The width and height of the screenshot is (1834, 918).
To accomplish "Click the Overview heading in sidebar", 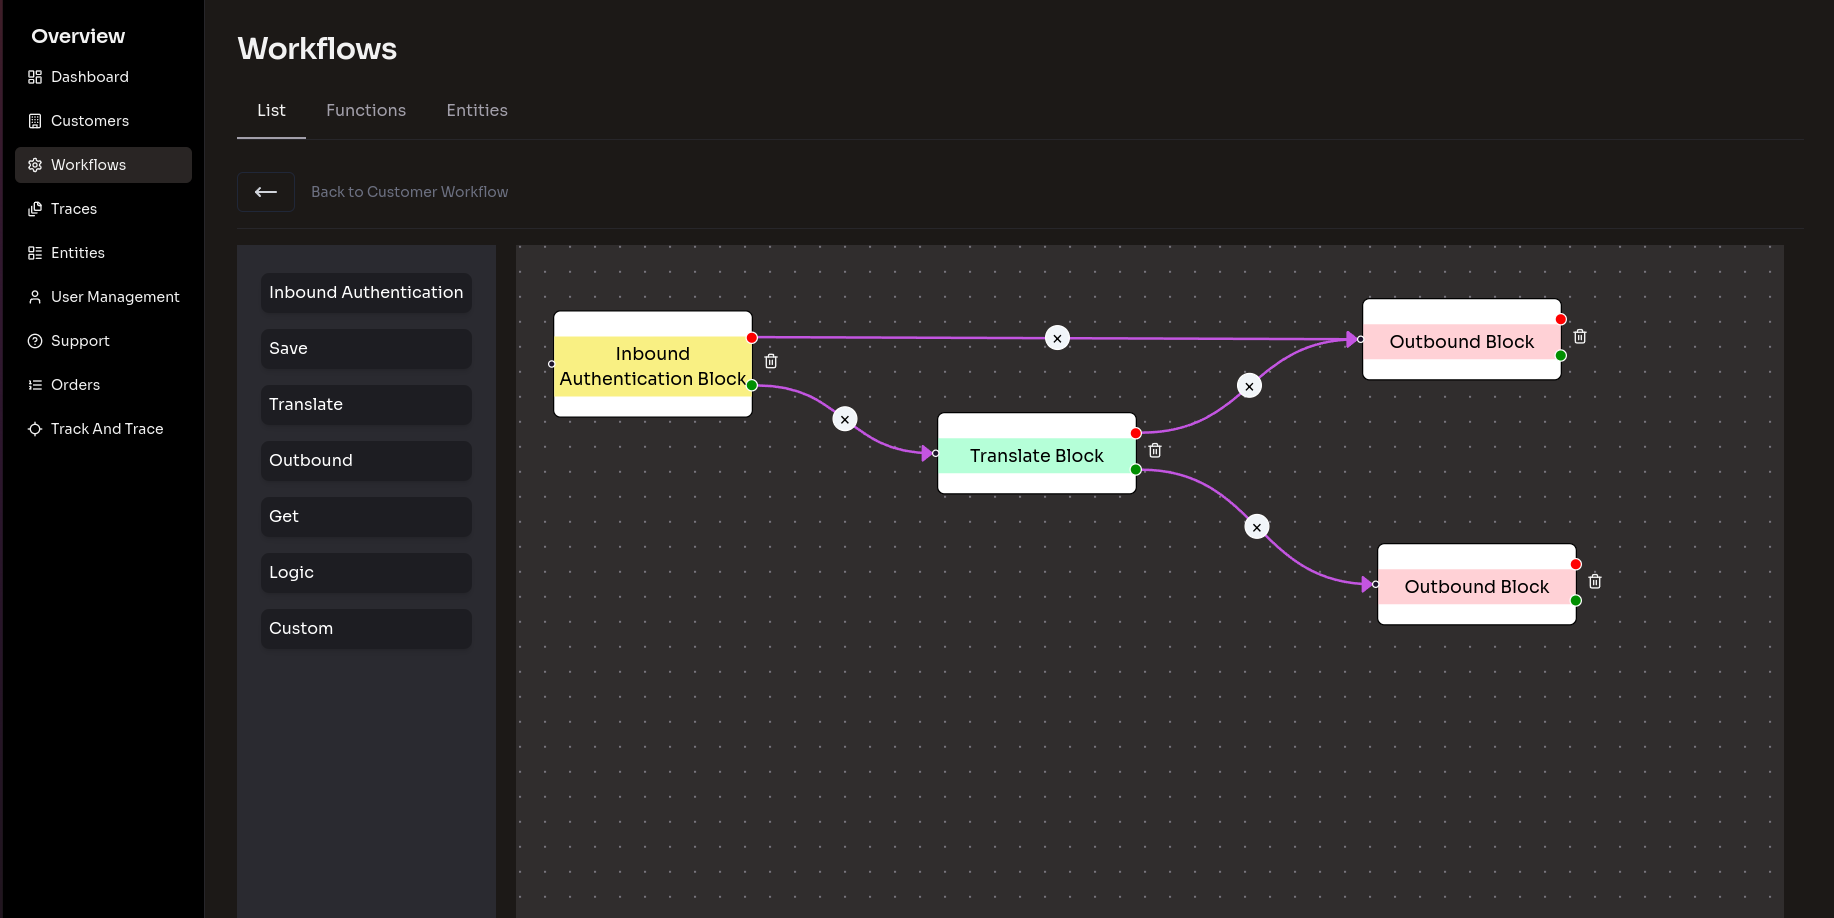I will point(78,36).
